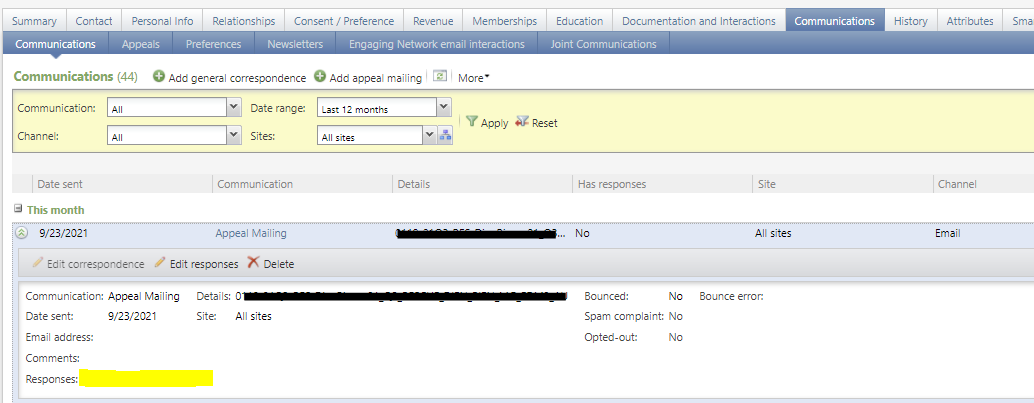Sort by the Site column header
This screenshot has width=1034, height=403.
click(843, 184)
